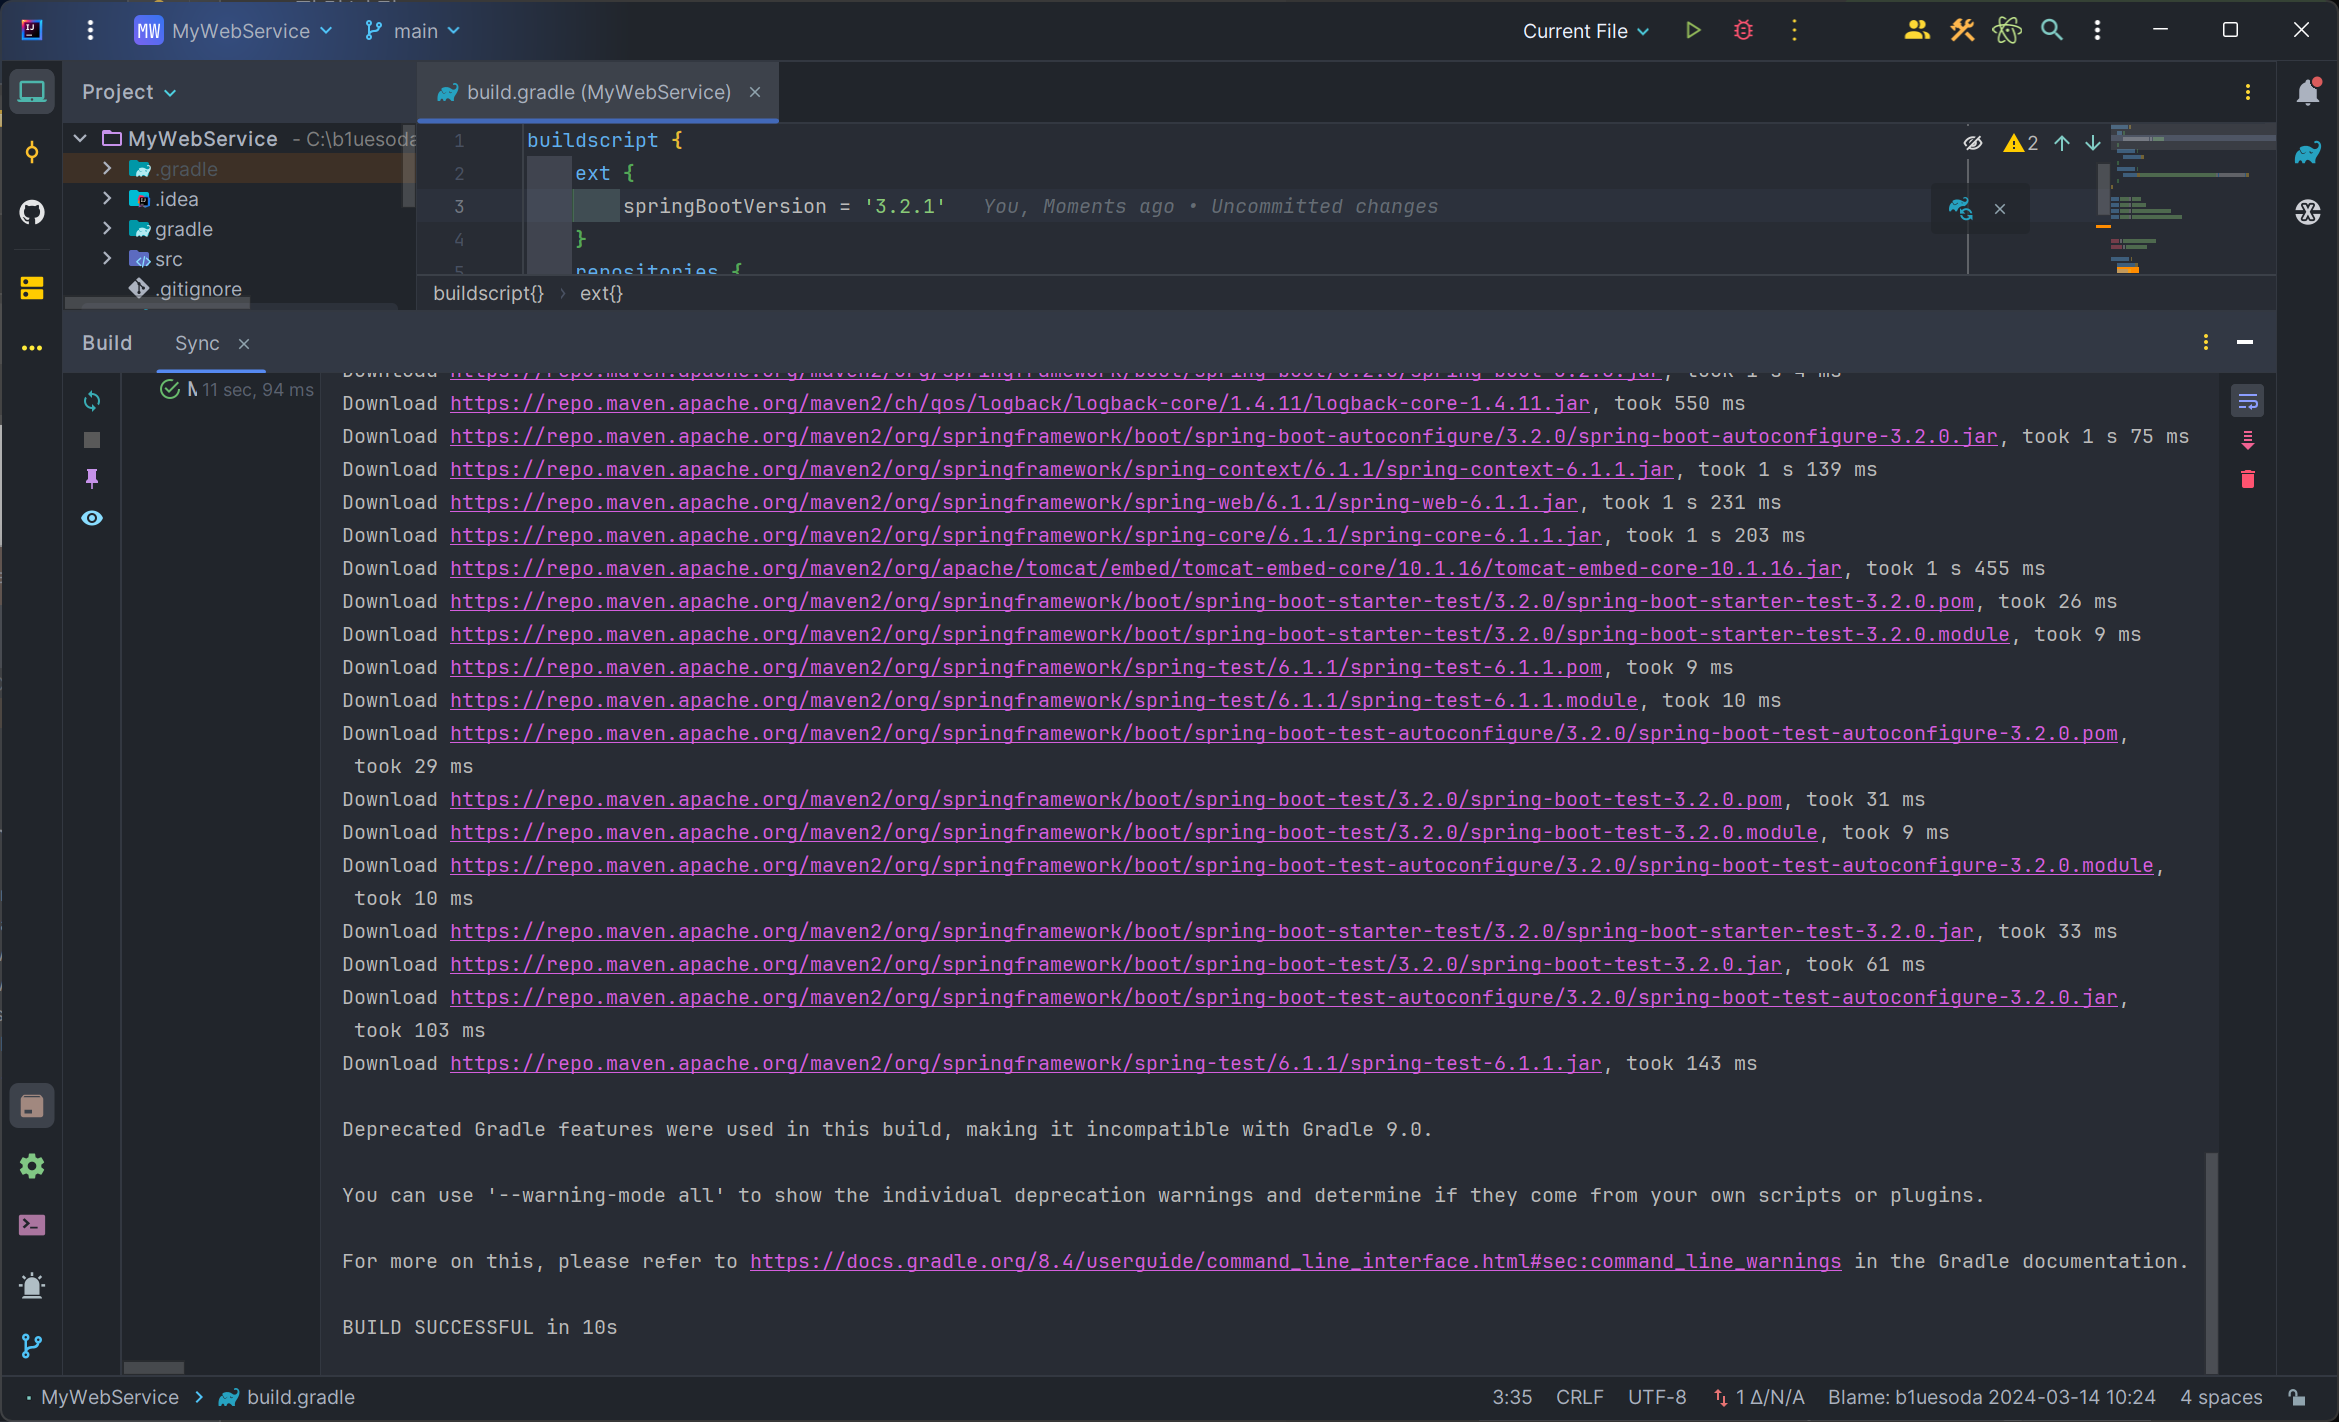The image size is (2339, 1422).
Task: Toggle the eye view options in Build panel
Action: [92, 518]
